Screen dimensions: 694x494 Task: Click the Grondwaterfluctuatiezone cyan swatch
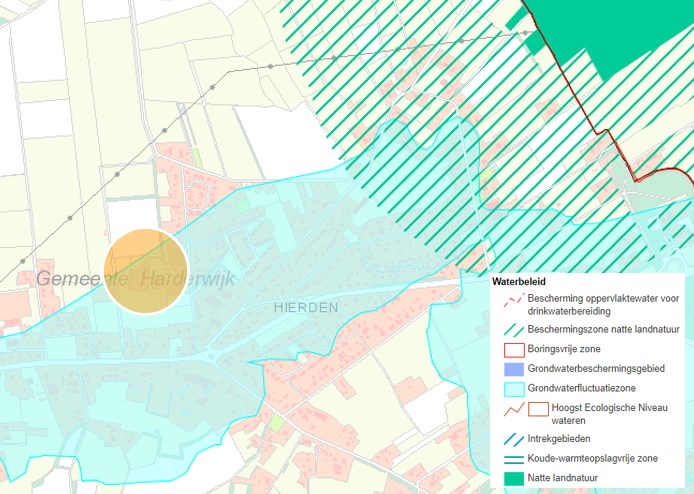click(514, 389)
